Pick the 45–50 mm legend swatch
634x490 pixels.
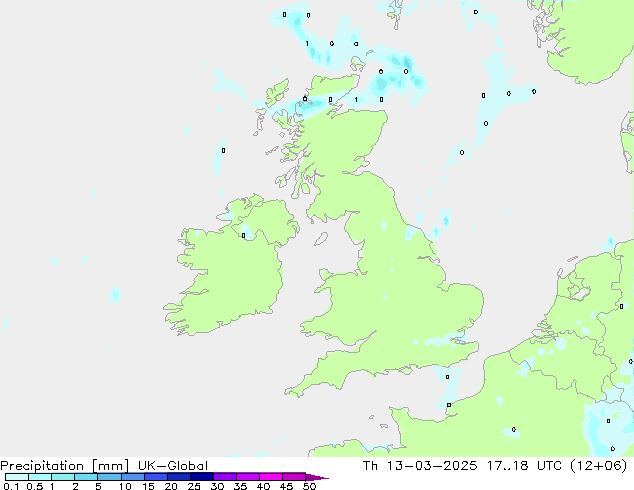tap(294, 477)
